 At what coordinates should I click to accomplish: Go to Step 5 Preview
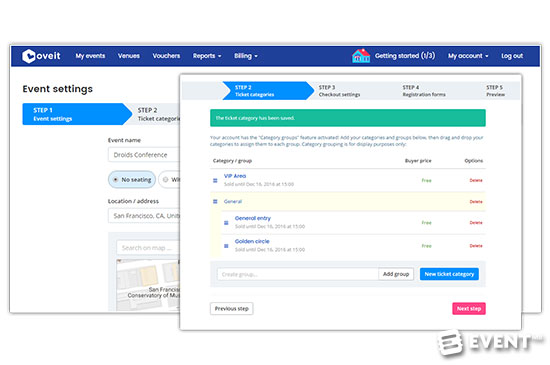coord(495,91)
